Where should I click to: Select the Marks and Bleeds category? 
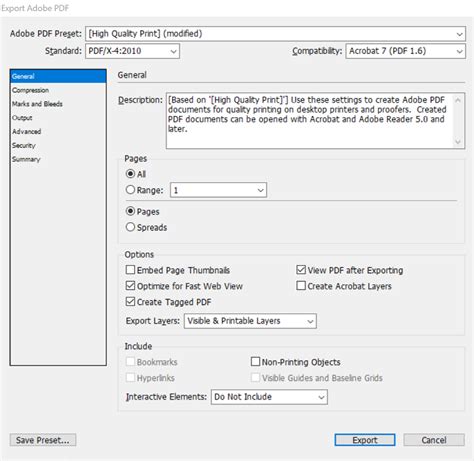(x=37, y=104)
